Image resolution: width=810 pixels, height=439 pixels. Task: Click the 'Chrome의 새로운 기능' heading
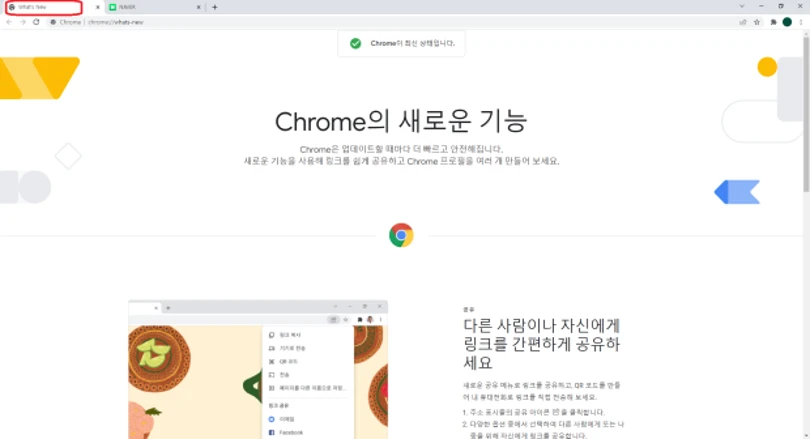coord(401,121)
